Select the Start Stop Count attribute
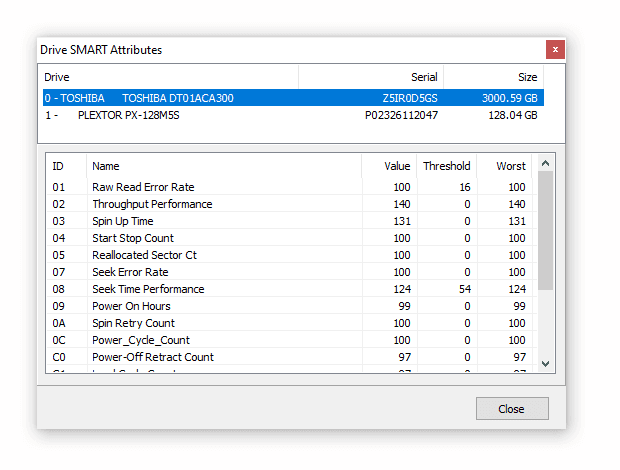This screenshot has width=620, height=470. click(x=292, y=238)
